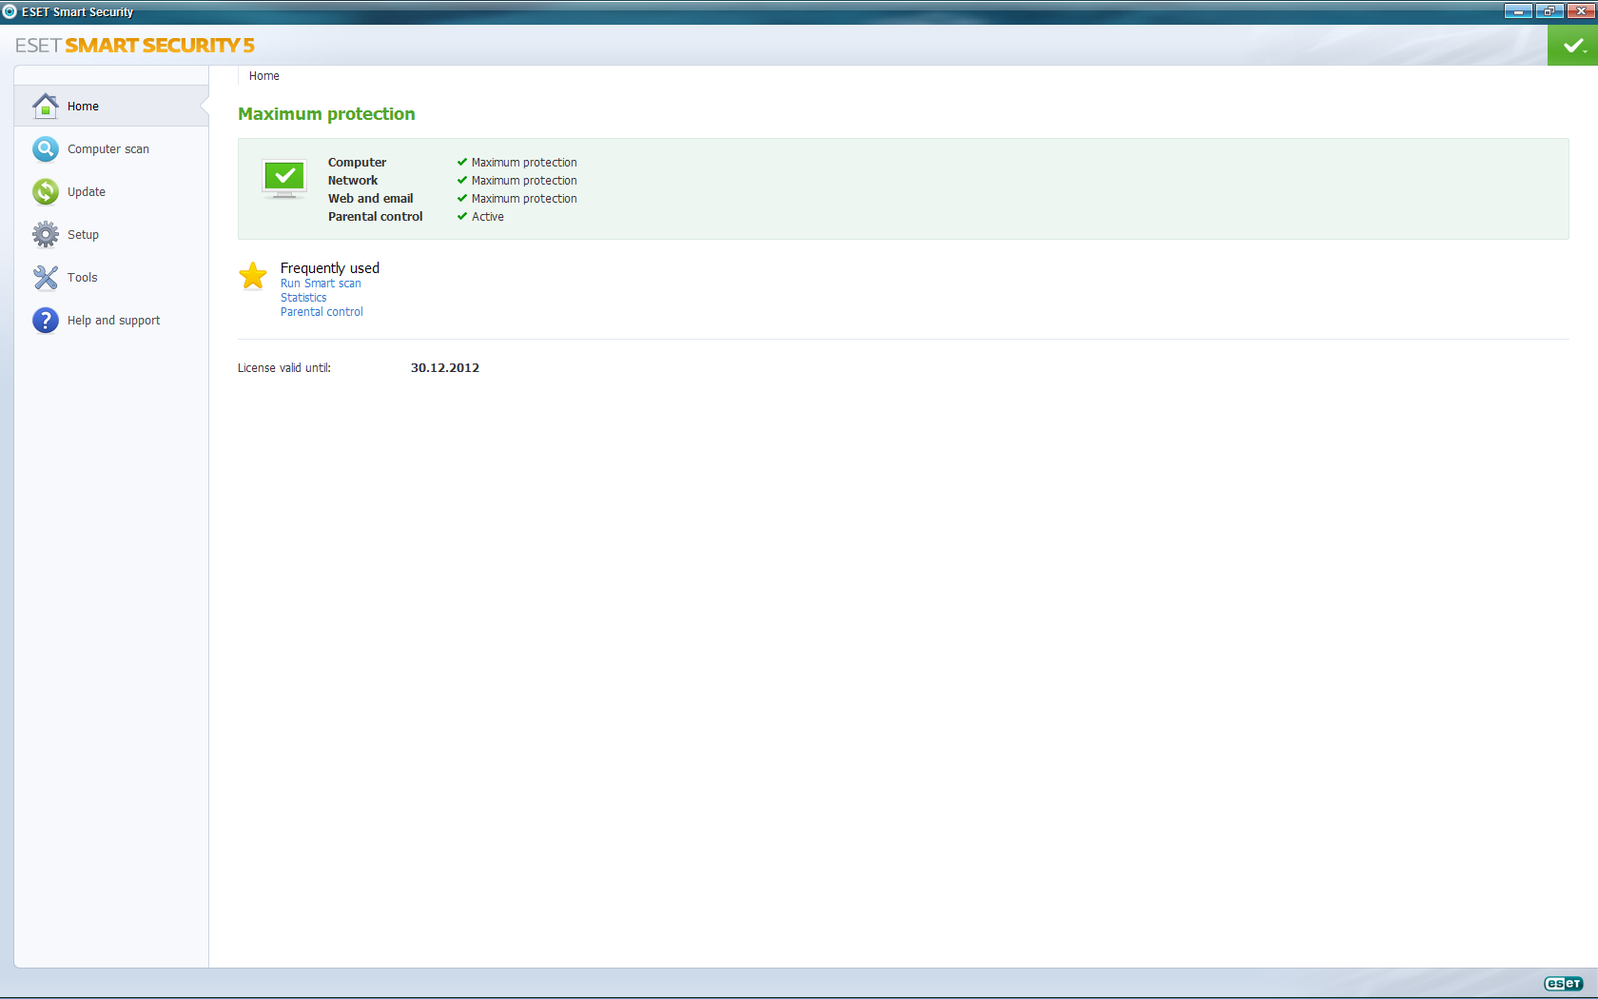Open the Home section label

83,106
